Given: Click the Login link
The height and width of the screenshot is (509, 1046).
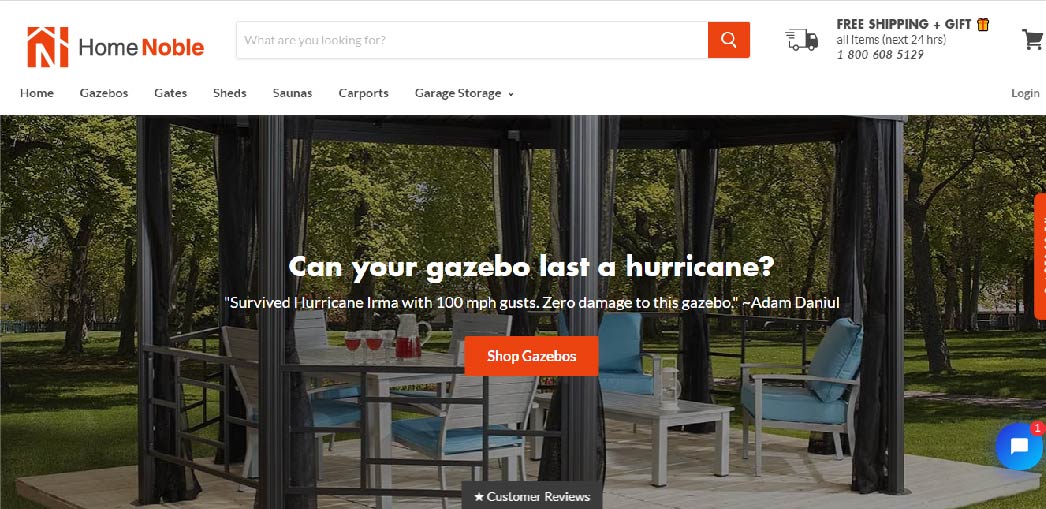Looking at the screenshot, I should (1025, 93).
